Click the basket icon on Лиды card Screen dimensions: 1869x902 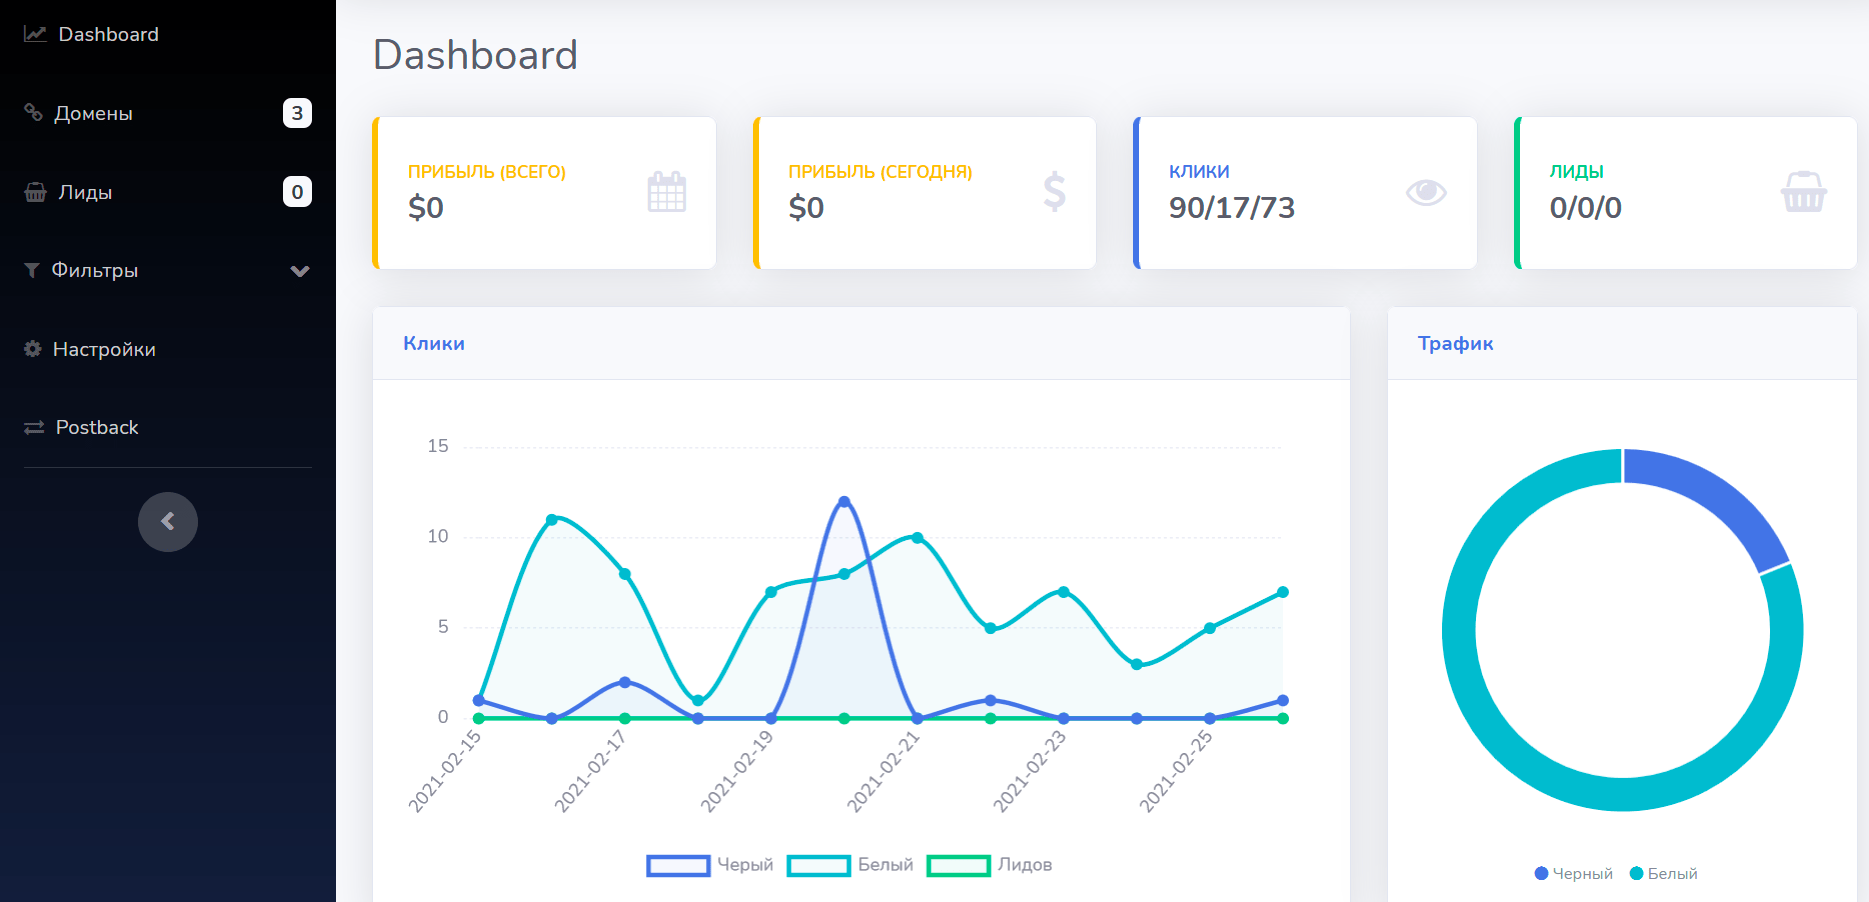(1804, 192)
